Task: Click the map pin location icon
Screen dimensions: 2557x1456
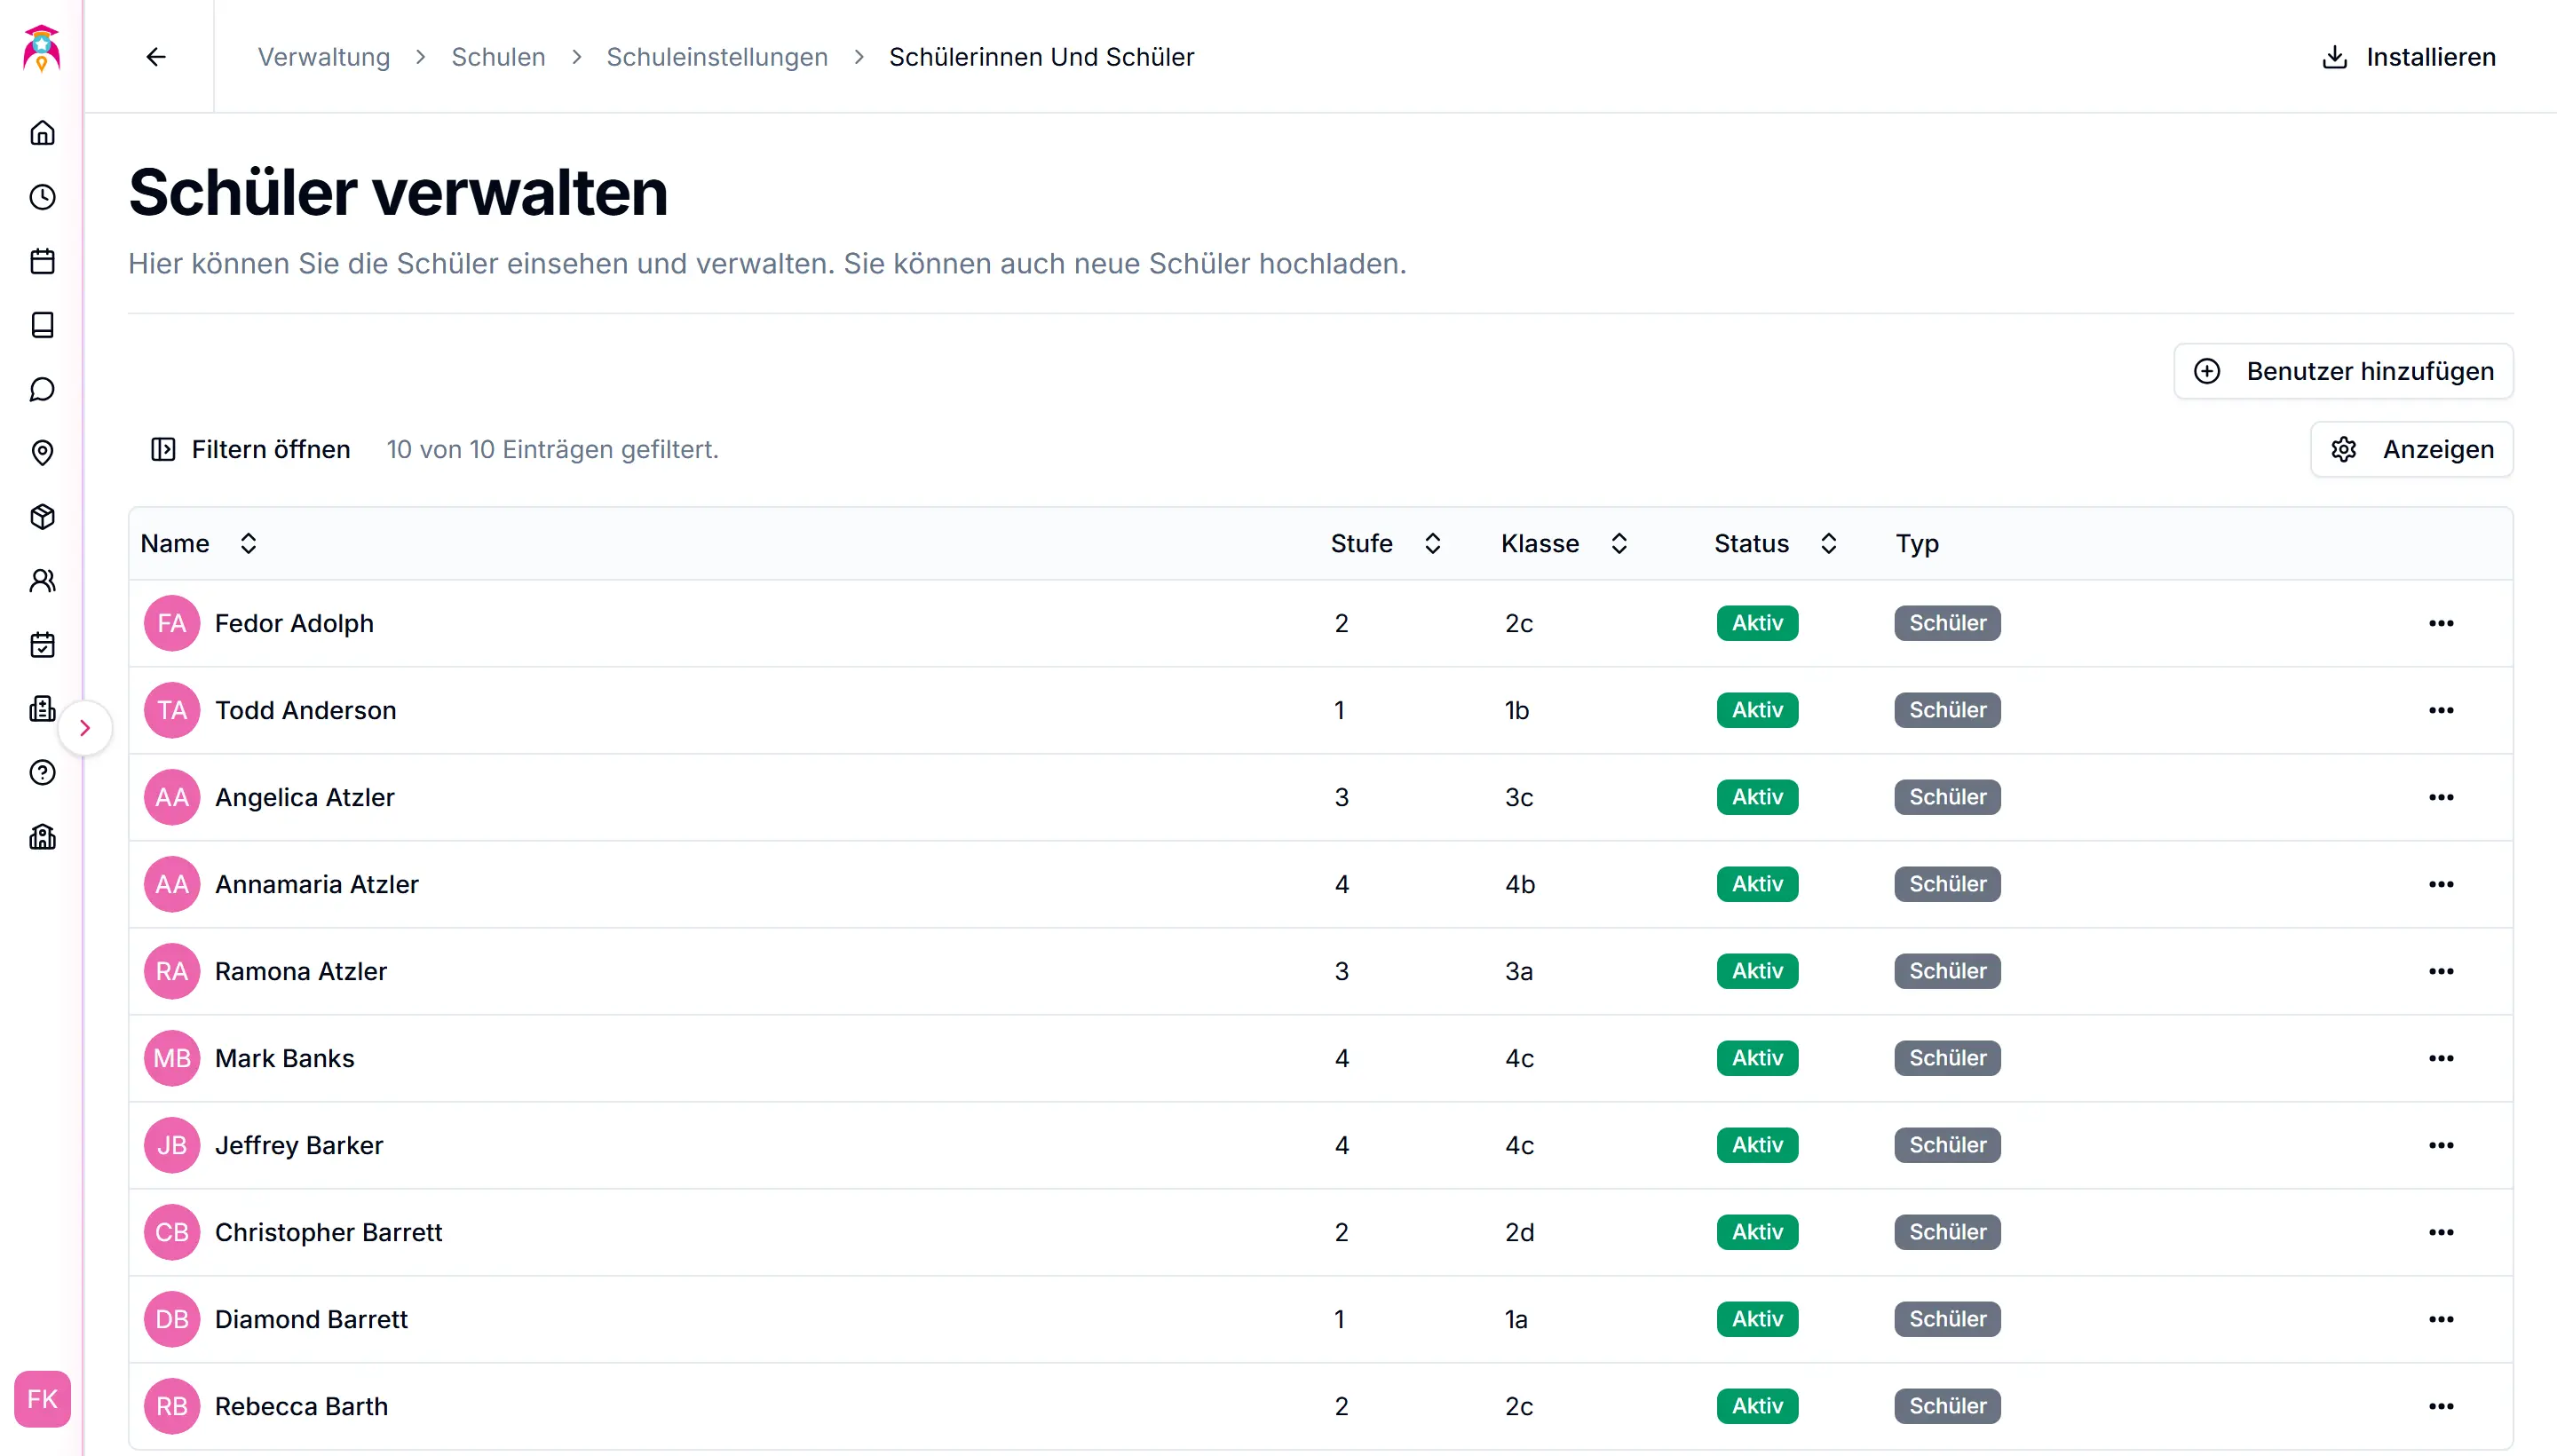Action: [42, 453]
